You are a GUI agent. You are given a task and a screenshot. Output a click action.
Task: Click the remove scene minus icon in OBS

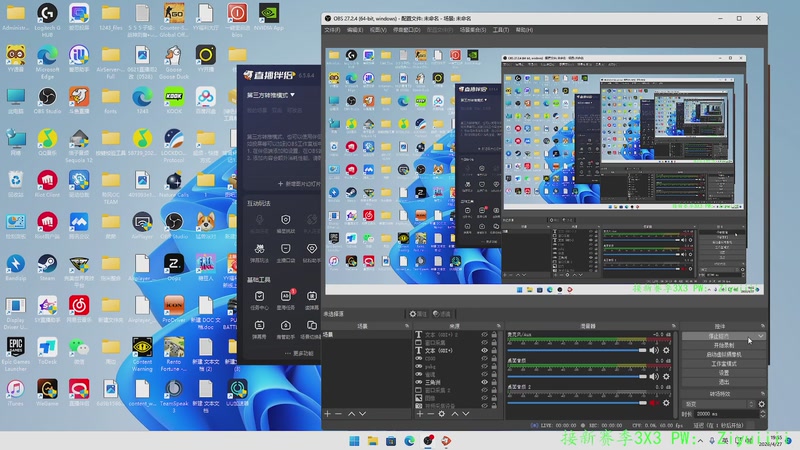click(338, 414)
